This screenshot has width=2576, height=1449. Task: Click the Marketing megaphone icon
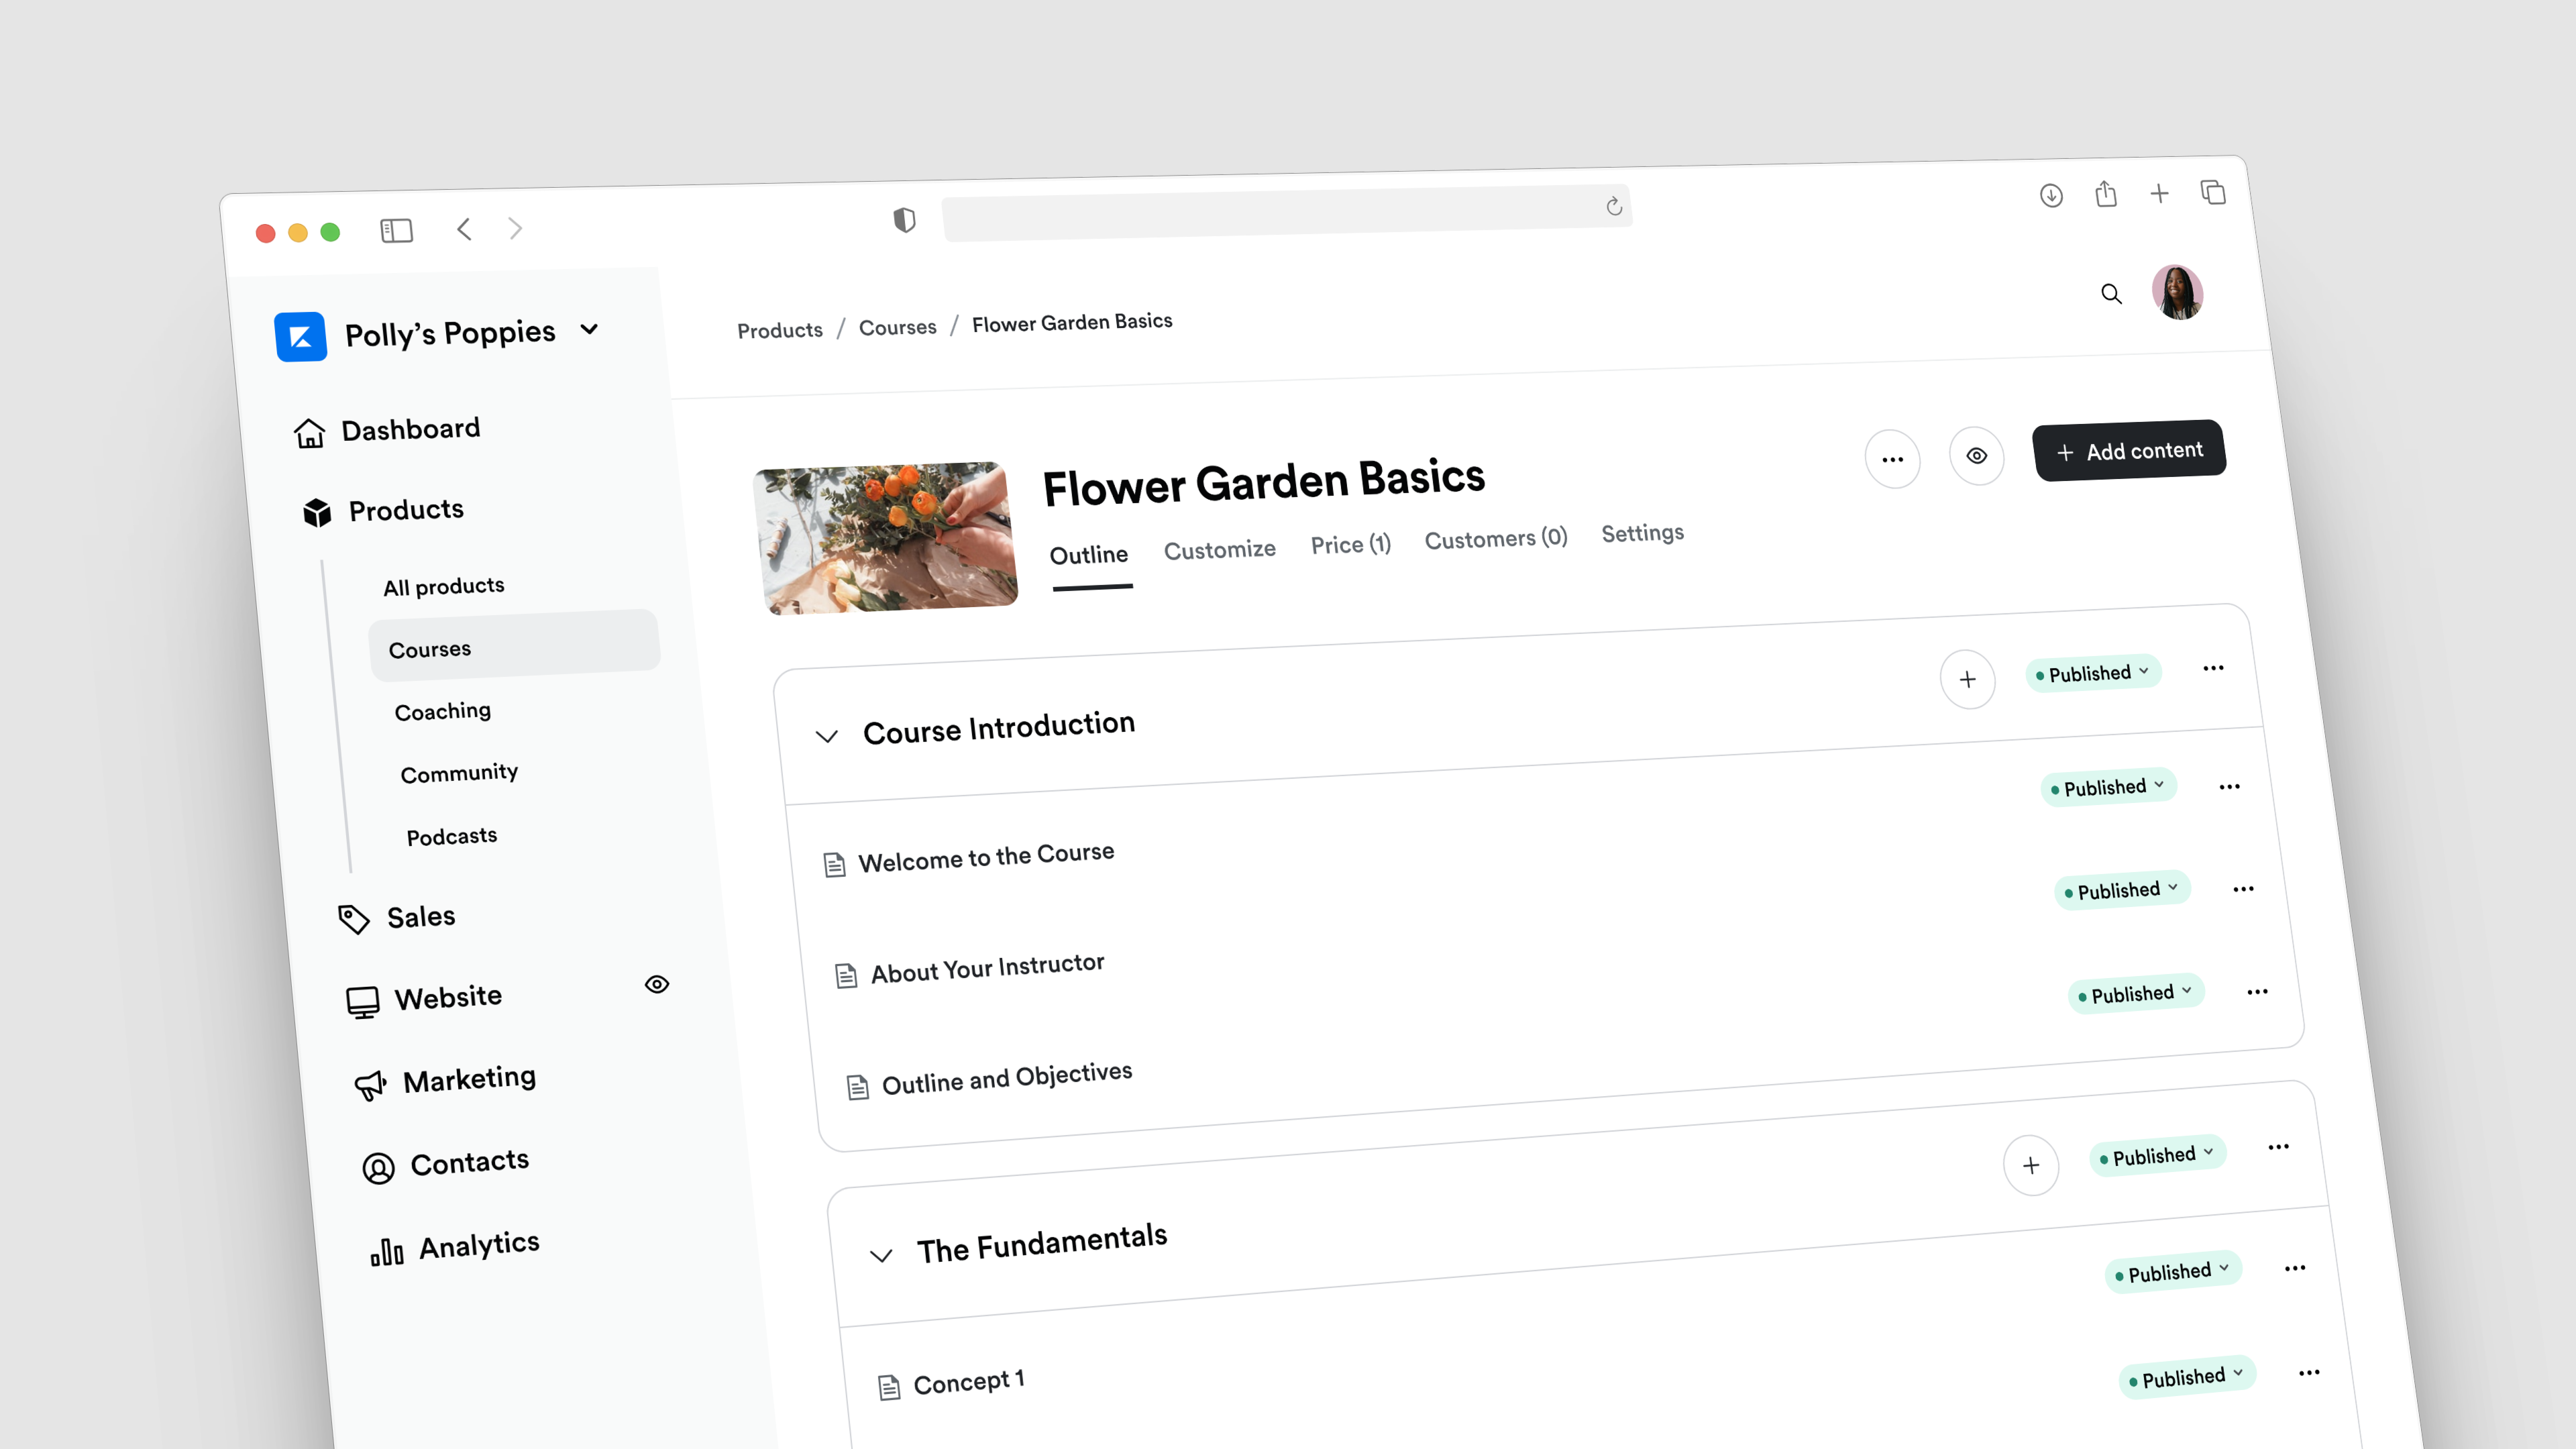(x=370, y=1084)
